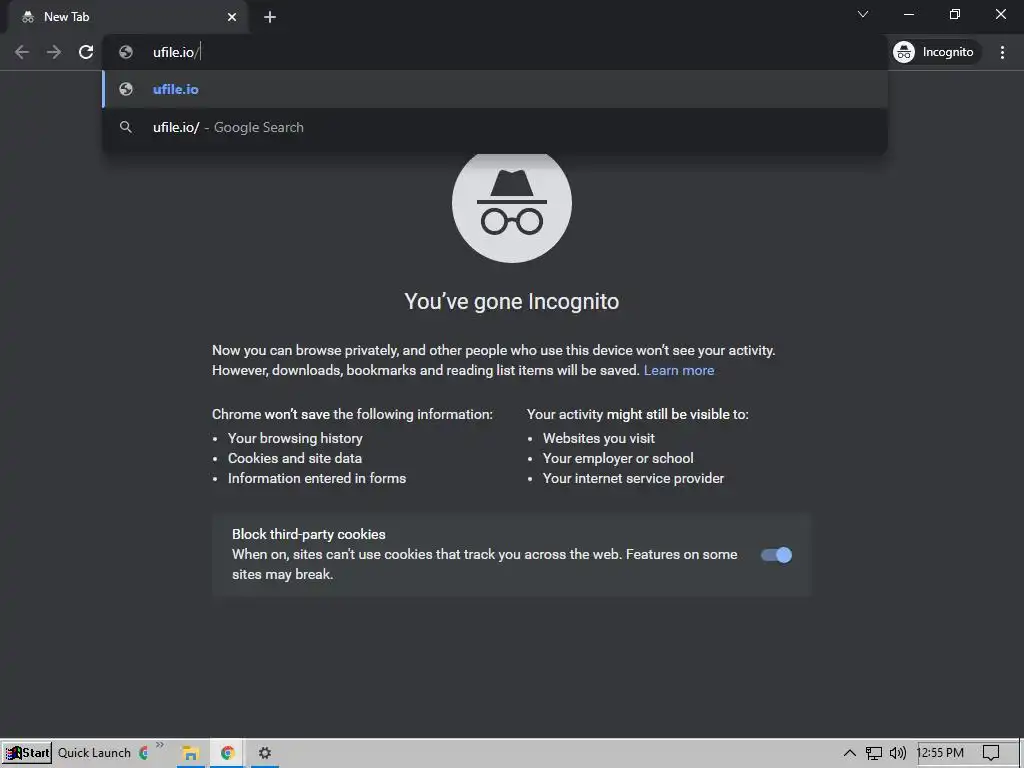
Task: Click the Quick Launch toolbar label
Action: click(94, 753)
